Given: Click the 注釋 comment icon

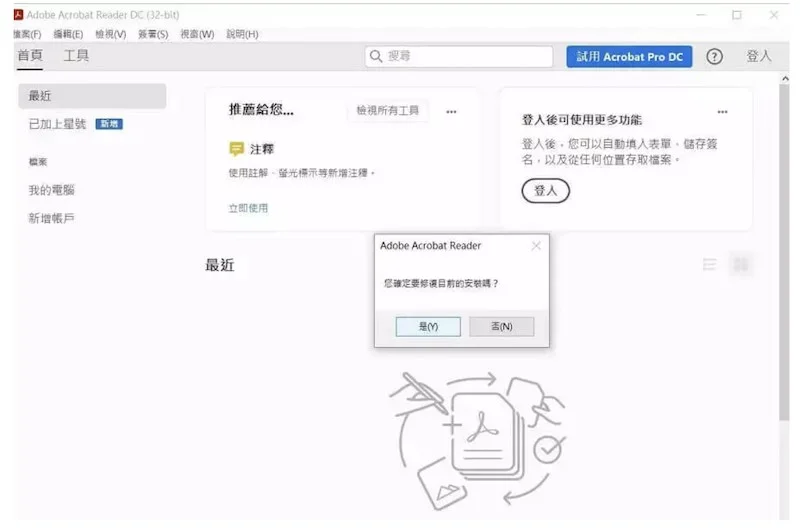Looking at the screenshot, I should pos(236,149).
